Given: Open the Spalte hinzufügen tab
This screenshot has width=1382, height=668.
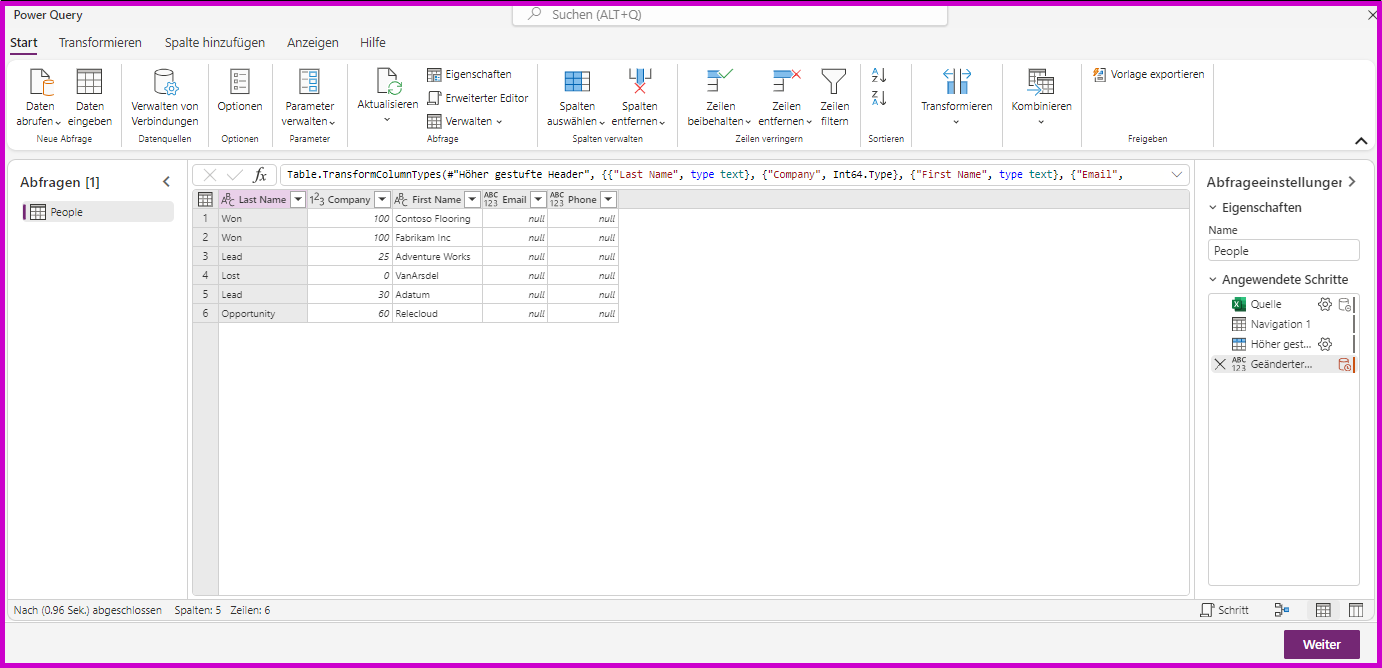Looking at the screenshot, I should (215, 43).
